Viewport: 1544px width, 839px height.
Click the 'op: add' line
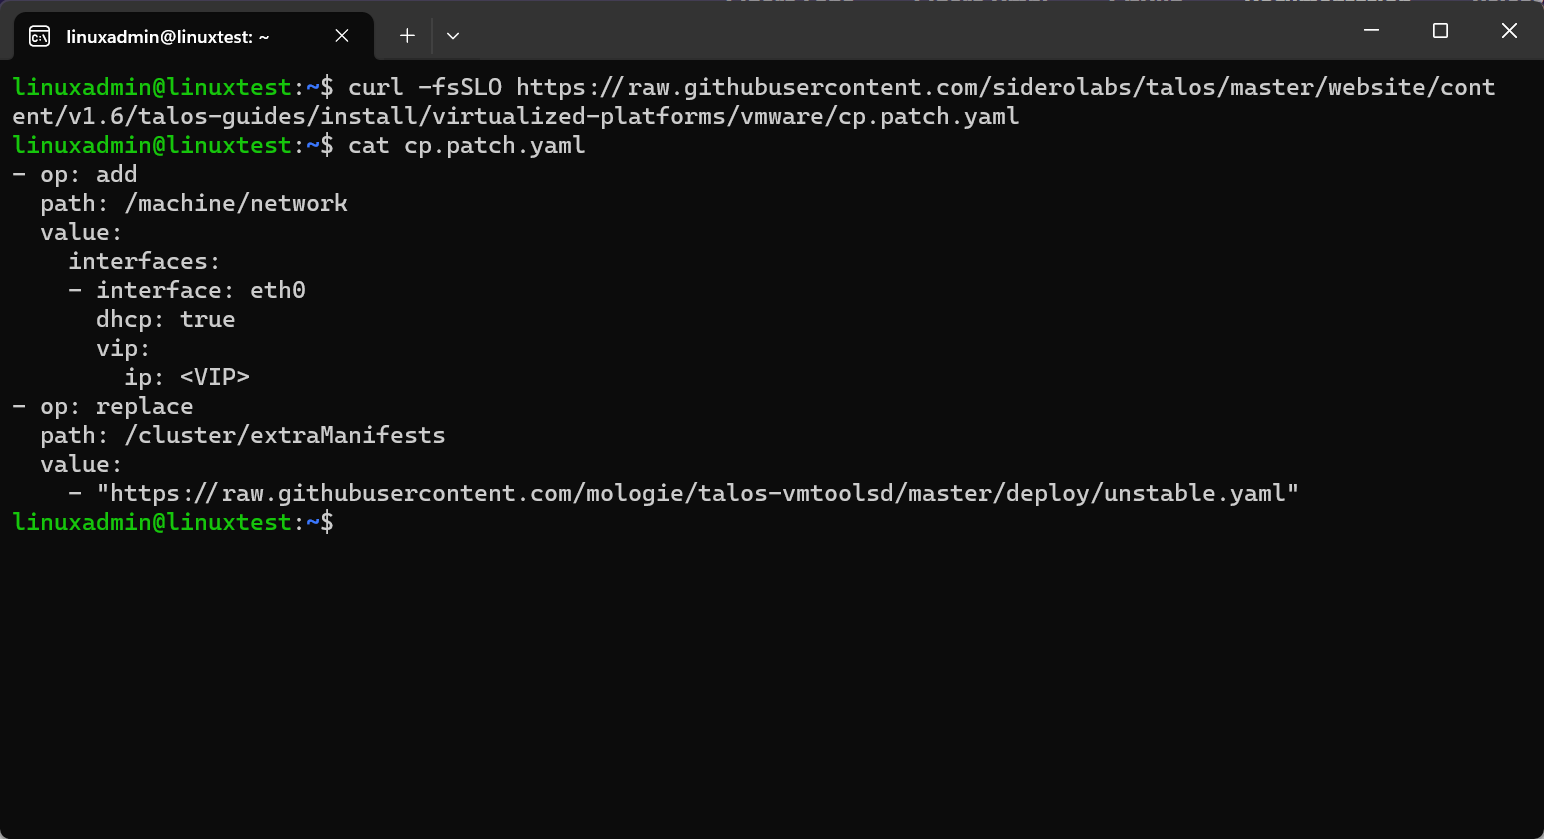point(88,175)
